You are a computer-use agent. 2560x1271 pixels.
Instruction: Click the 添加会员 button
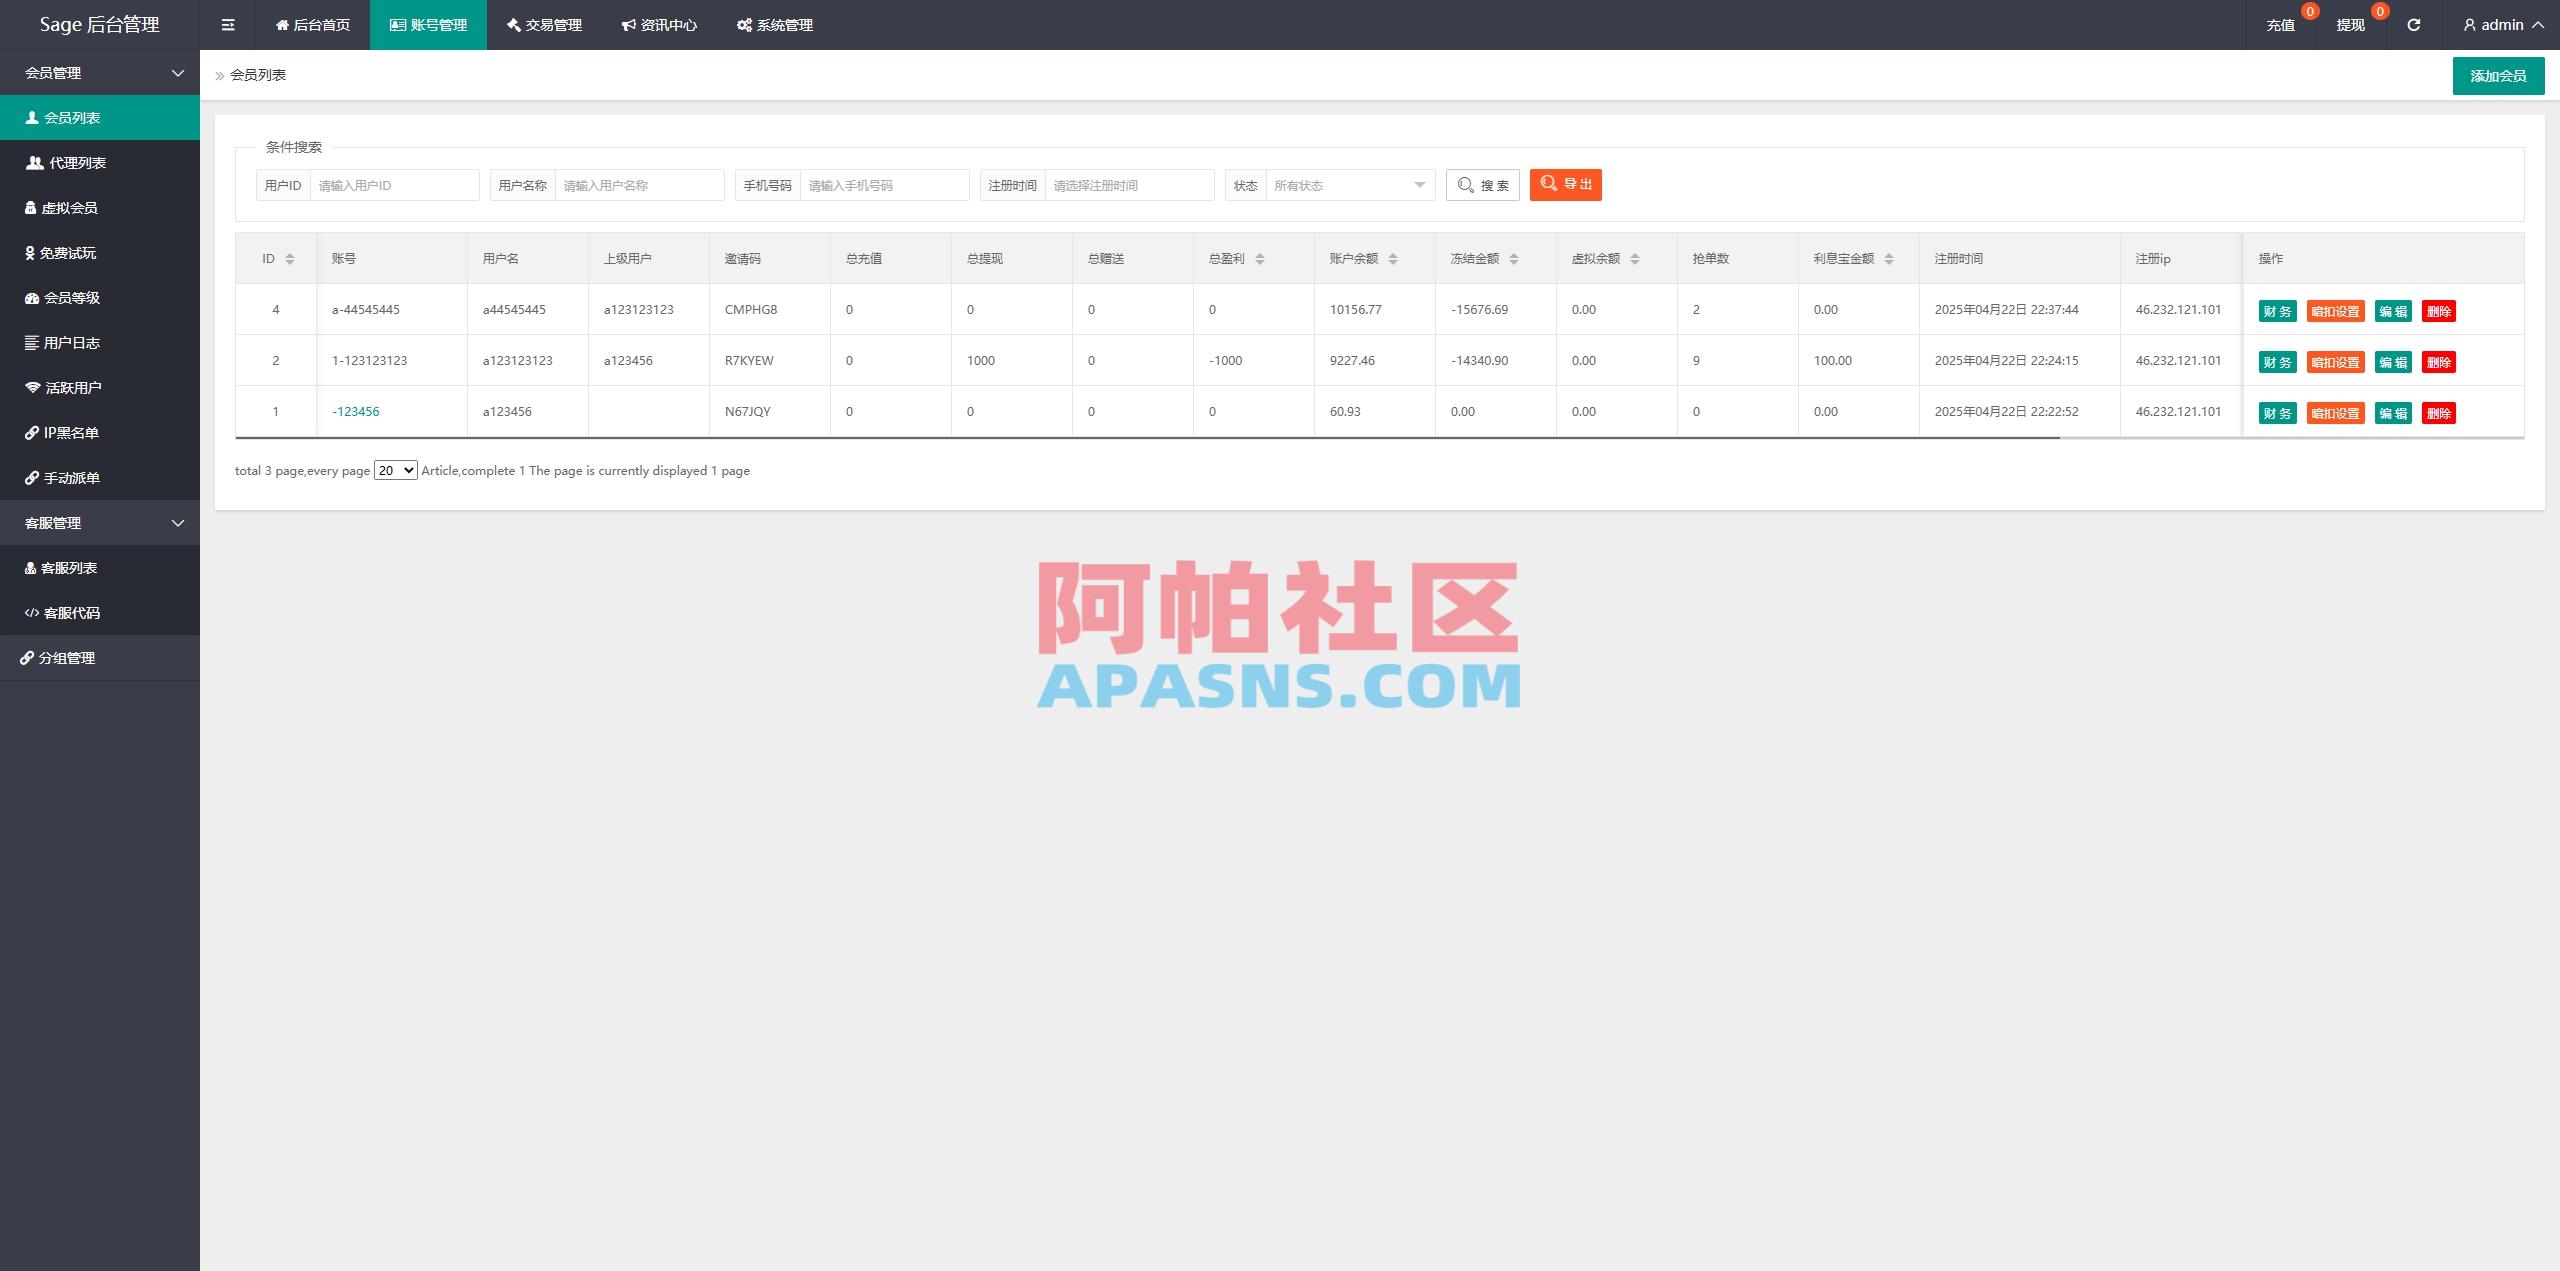pyautogui.click(x=2498, y=75)
